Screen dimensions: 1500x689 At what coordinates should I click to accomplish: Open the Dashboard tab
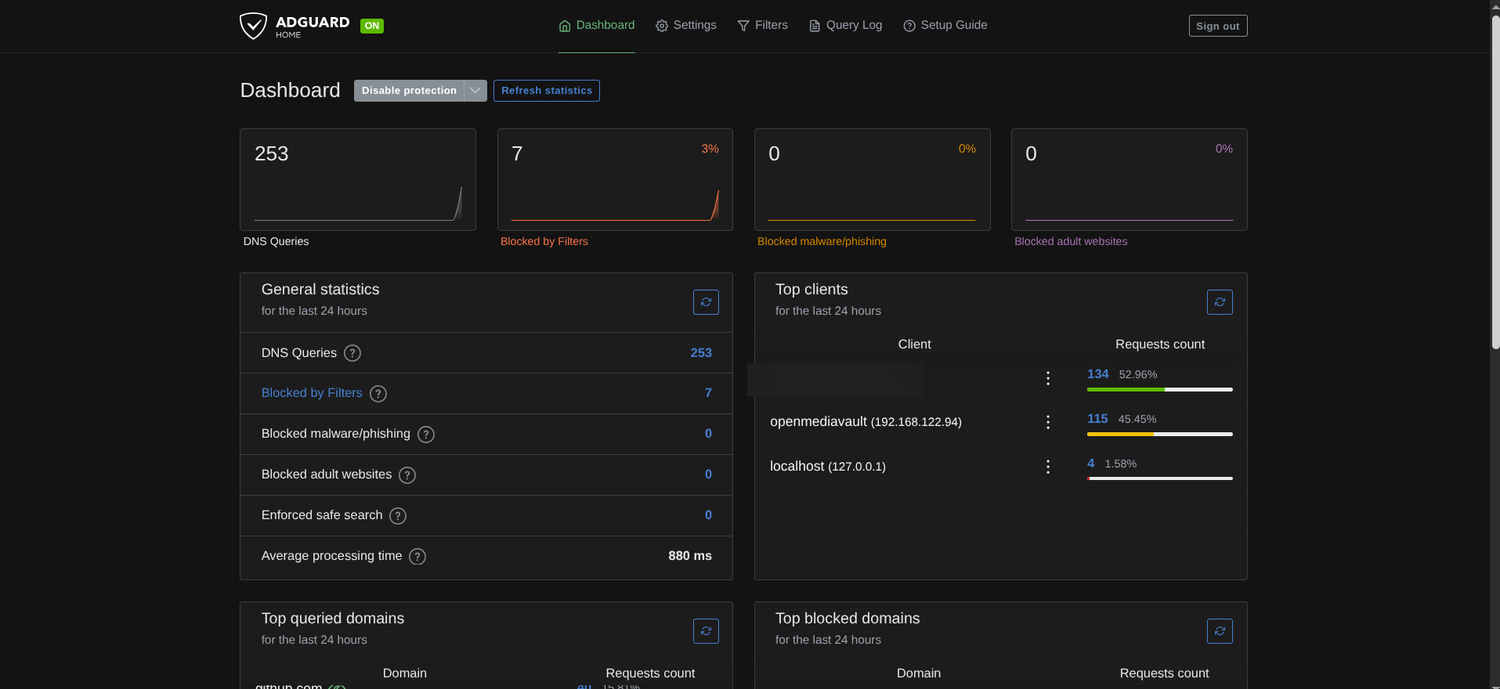(597, 25)
